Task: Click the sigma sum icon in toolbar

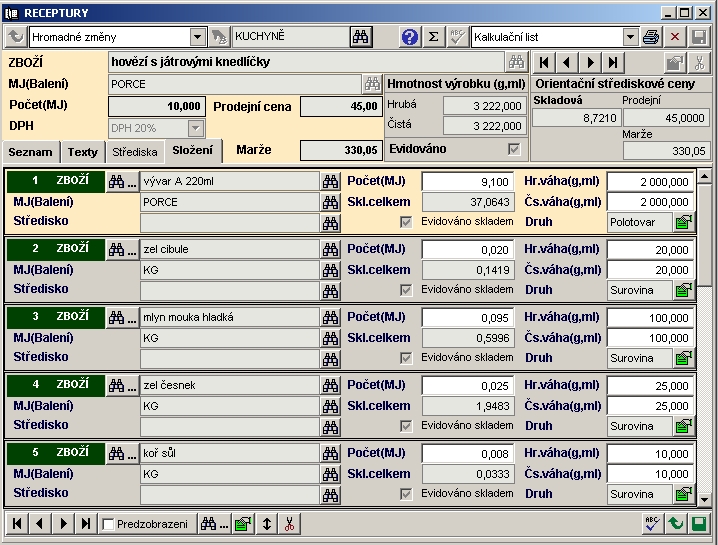Action: 433,37
